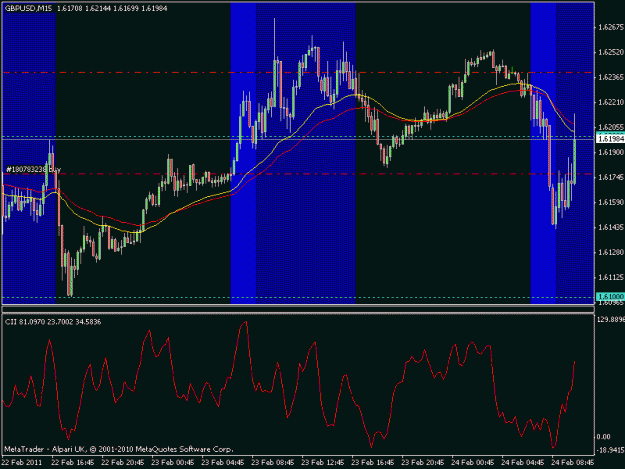This screenshot has width=625, height=469.
Task: Click the cyan 1.61000 price tag
Action: (610, 297)
